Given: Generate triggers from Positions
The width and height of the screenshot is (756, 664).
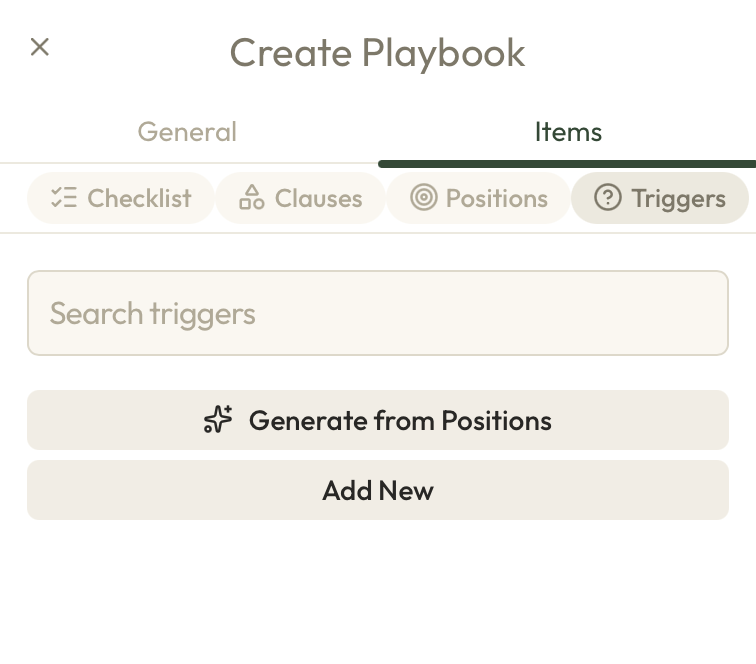Looking at the screenshot, I should coord(378,420).
